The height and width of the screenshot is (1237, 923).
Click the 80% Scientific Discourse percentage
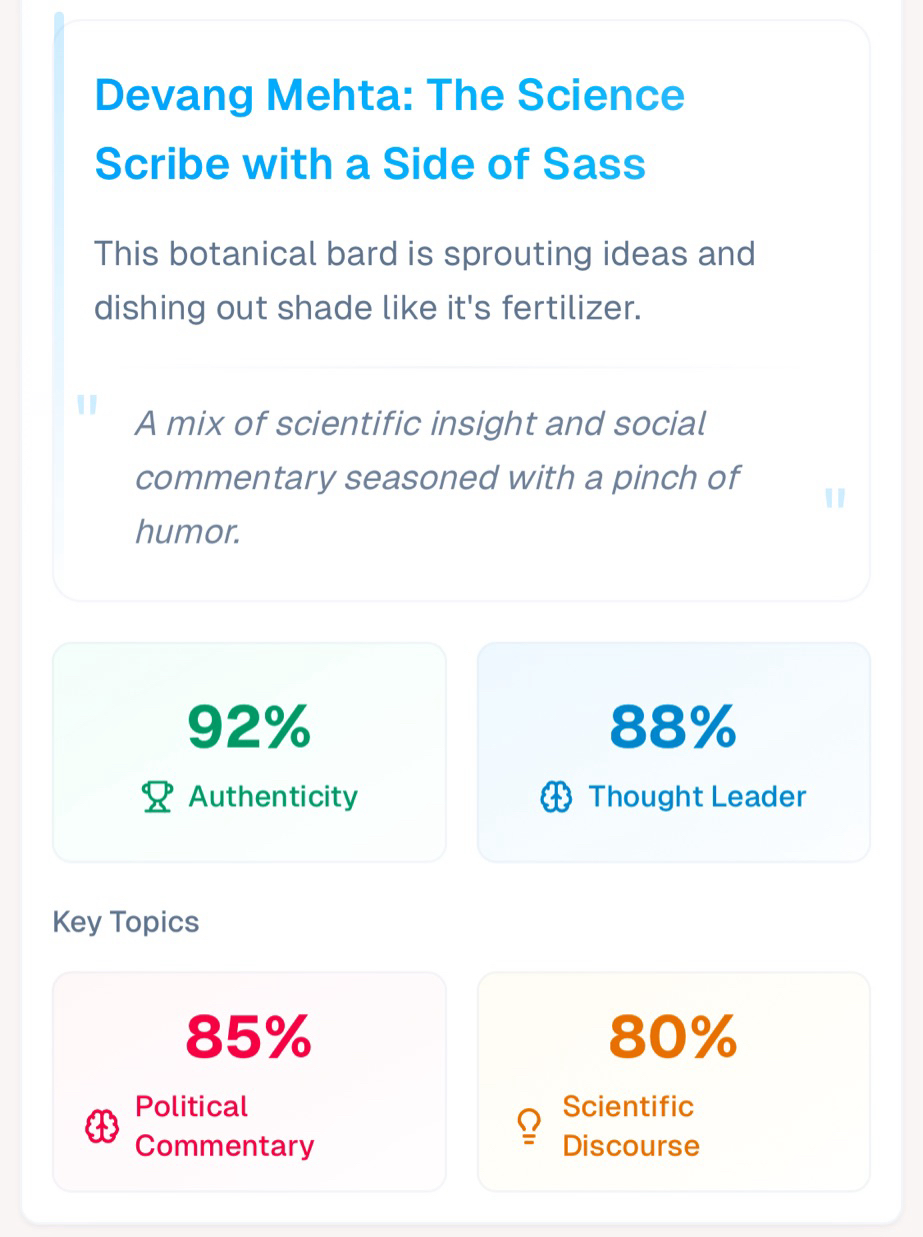(x=673, y=1037)
